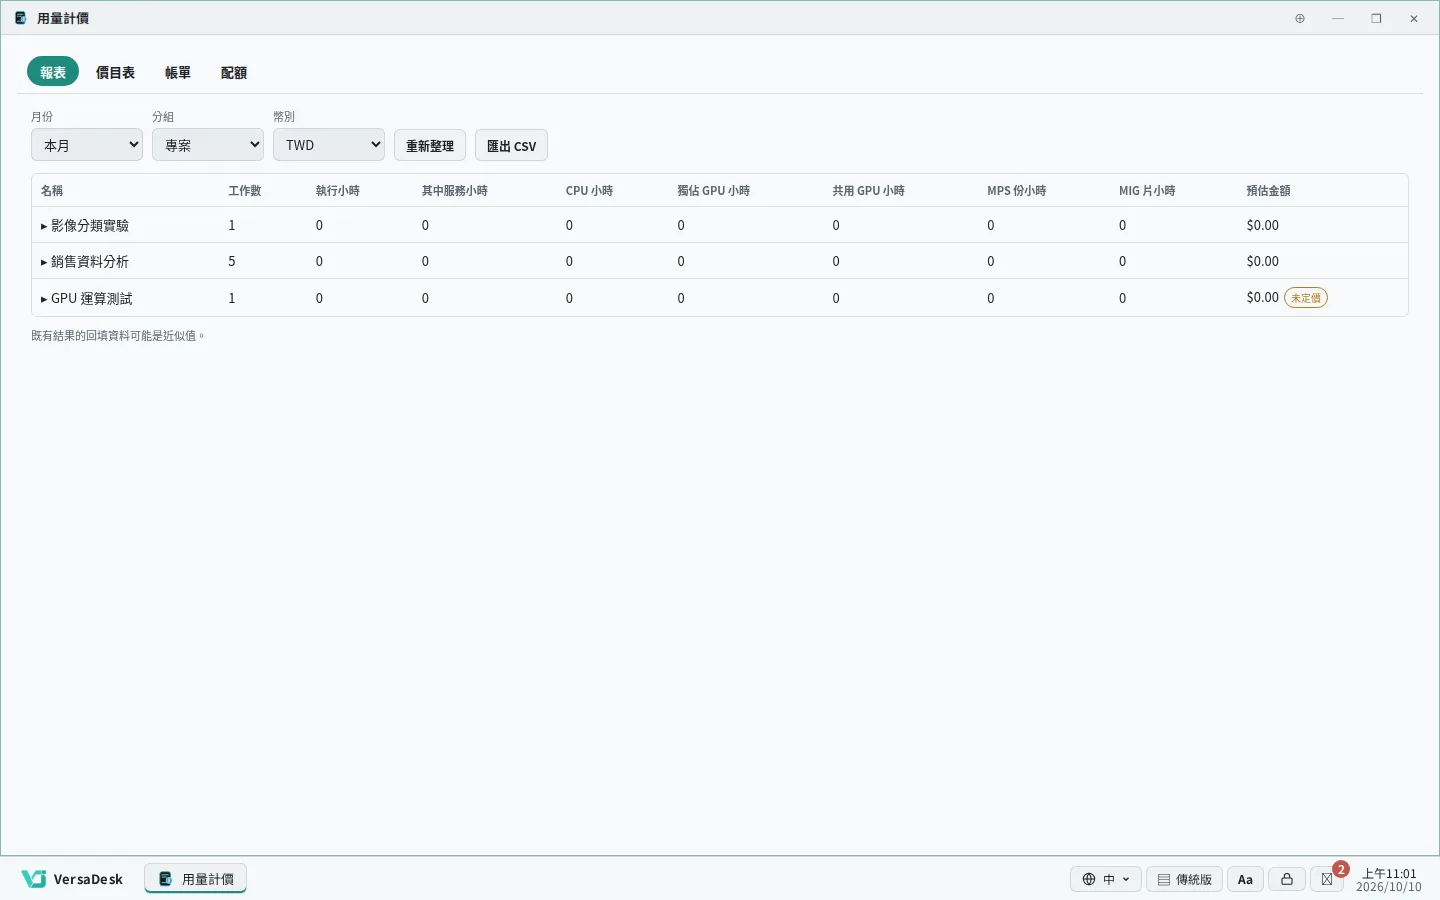Maximize the 用量計價 window
This screenshot has width=1440, height=900.
click(x=1376, y=18)
